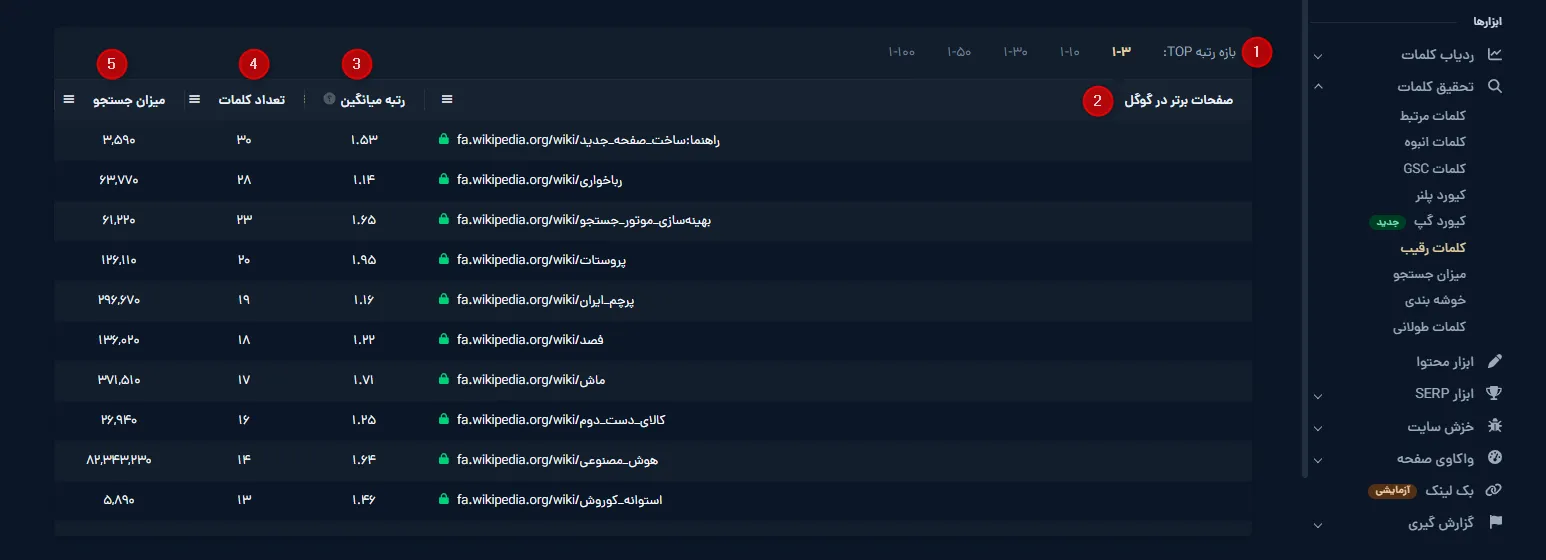This screenshot has width=1546, height=560.
Task: Sort by the میزان جستجو column header text
Action: click(129, 100)
